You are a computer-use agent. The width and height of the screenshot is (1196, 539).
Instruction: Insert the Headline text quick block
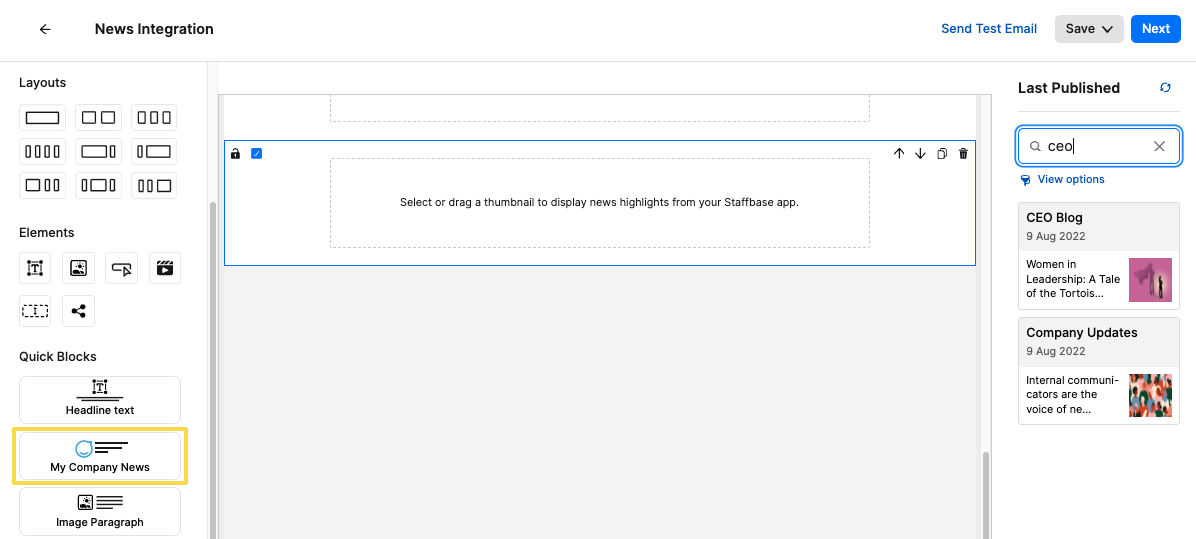[100, 399]
